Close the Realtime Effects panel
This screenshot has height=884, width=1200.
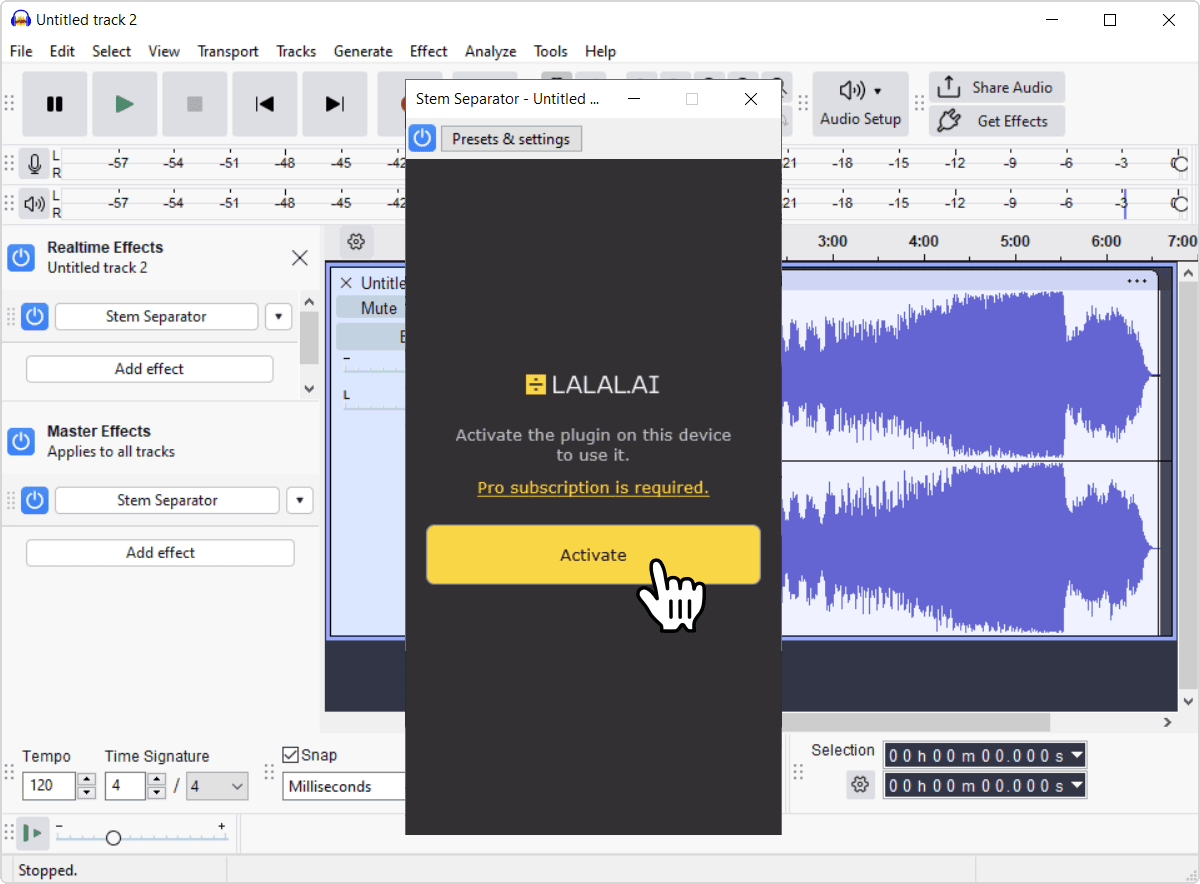coord(299,258)
